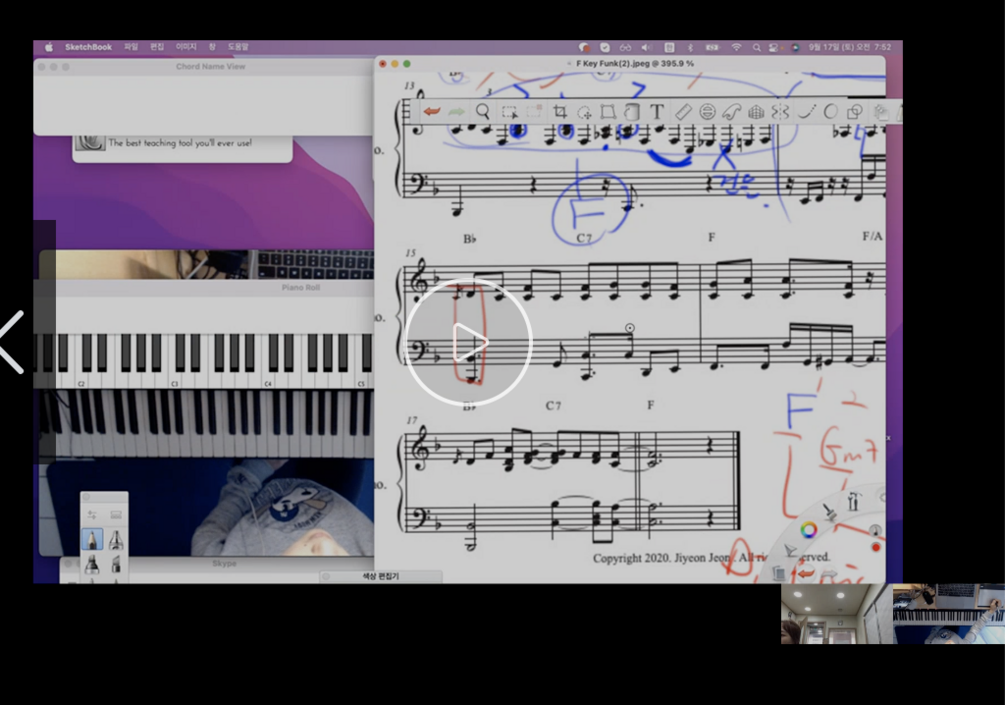Open the SketchBook app menu

coord(88,47)
